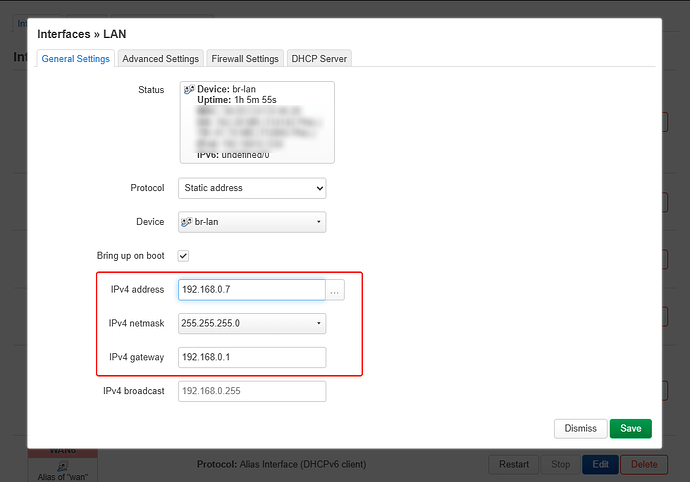The image size is (690, 482).
Task: Open the Protocol dropdown
Action: click(252, 187)
